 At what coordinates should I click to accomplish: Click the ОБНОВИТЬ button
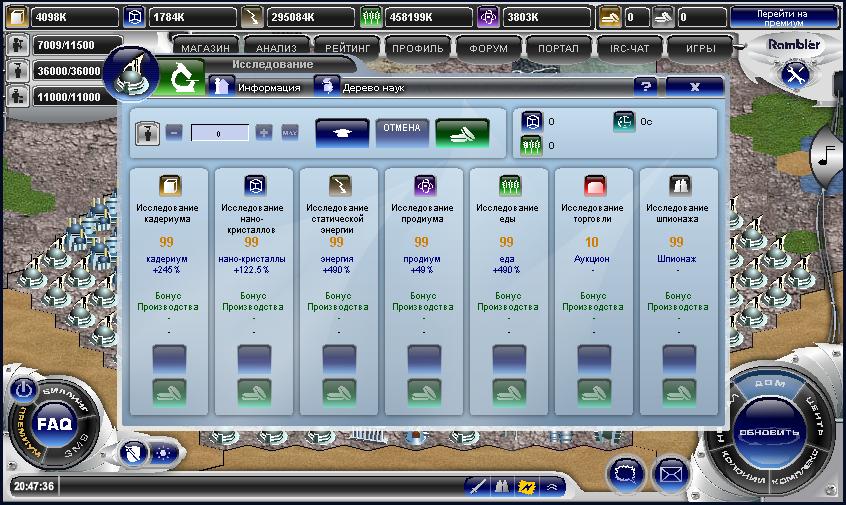pos(769,432)
